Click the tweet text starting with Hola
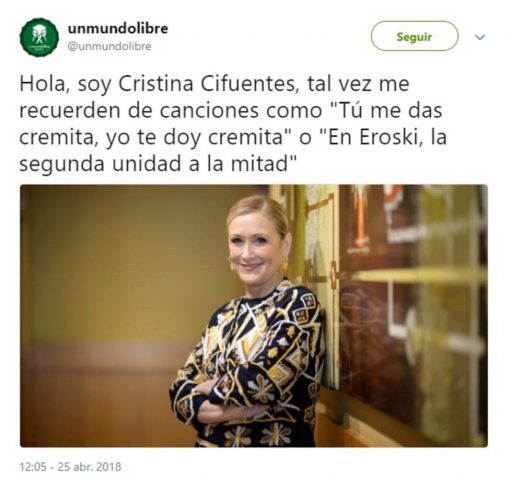The width and height of the screenshot is (512, 480). (233, 124)
